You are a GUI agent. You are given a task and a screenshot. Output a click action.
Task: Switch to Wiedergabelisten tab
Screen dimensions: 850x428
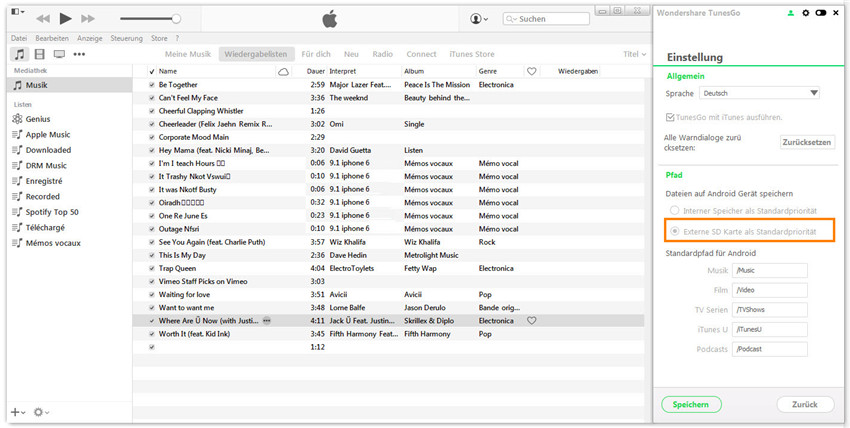(x=256, y=54)
